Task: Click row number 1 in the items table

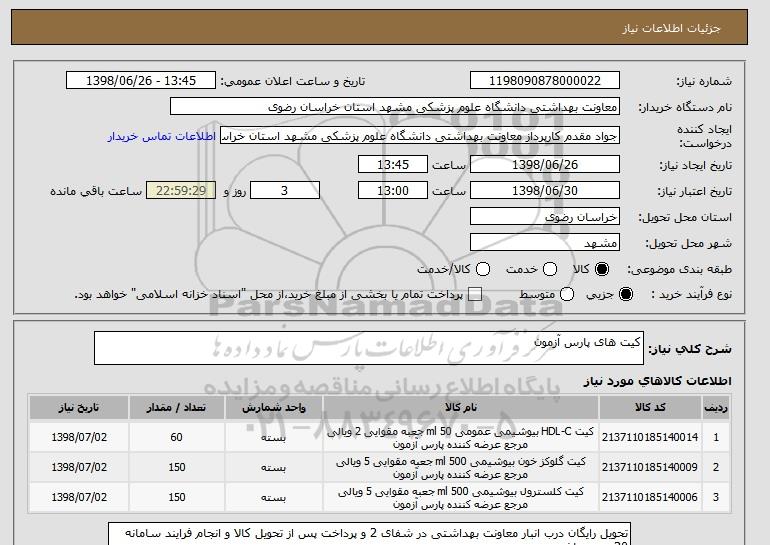Action: [x=716, y=437]
